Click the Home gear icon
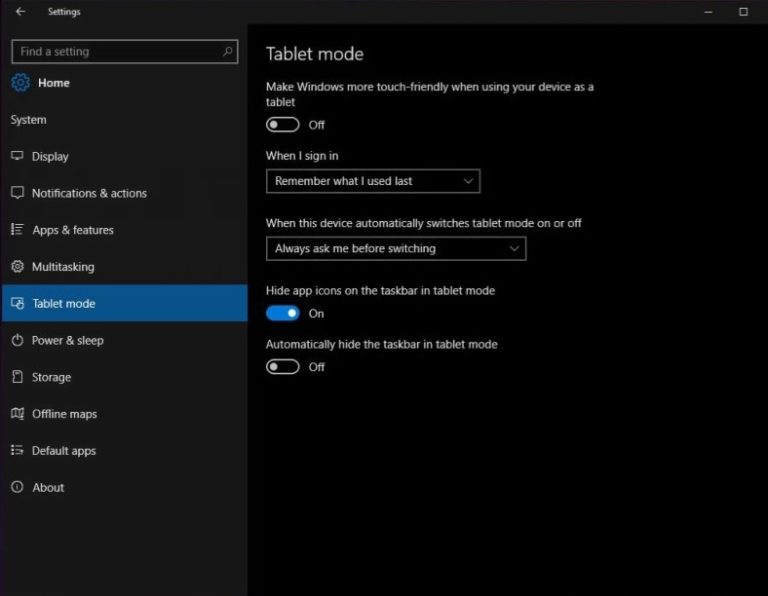 [x=20, y=83]
